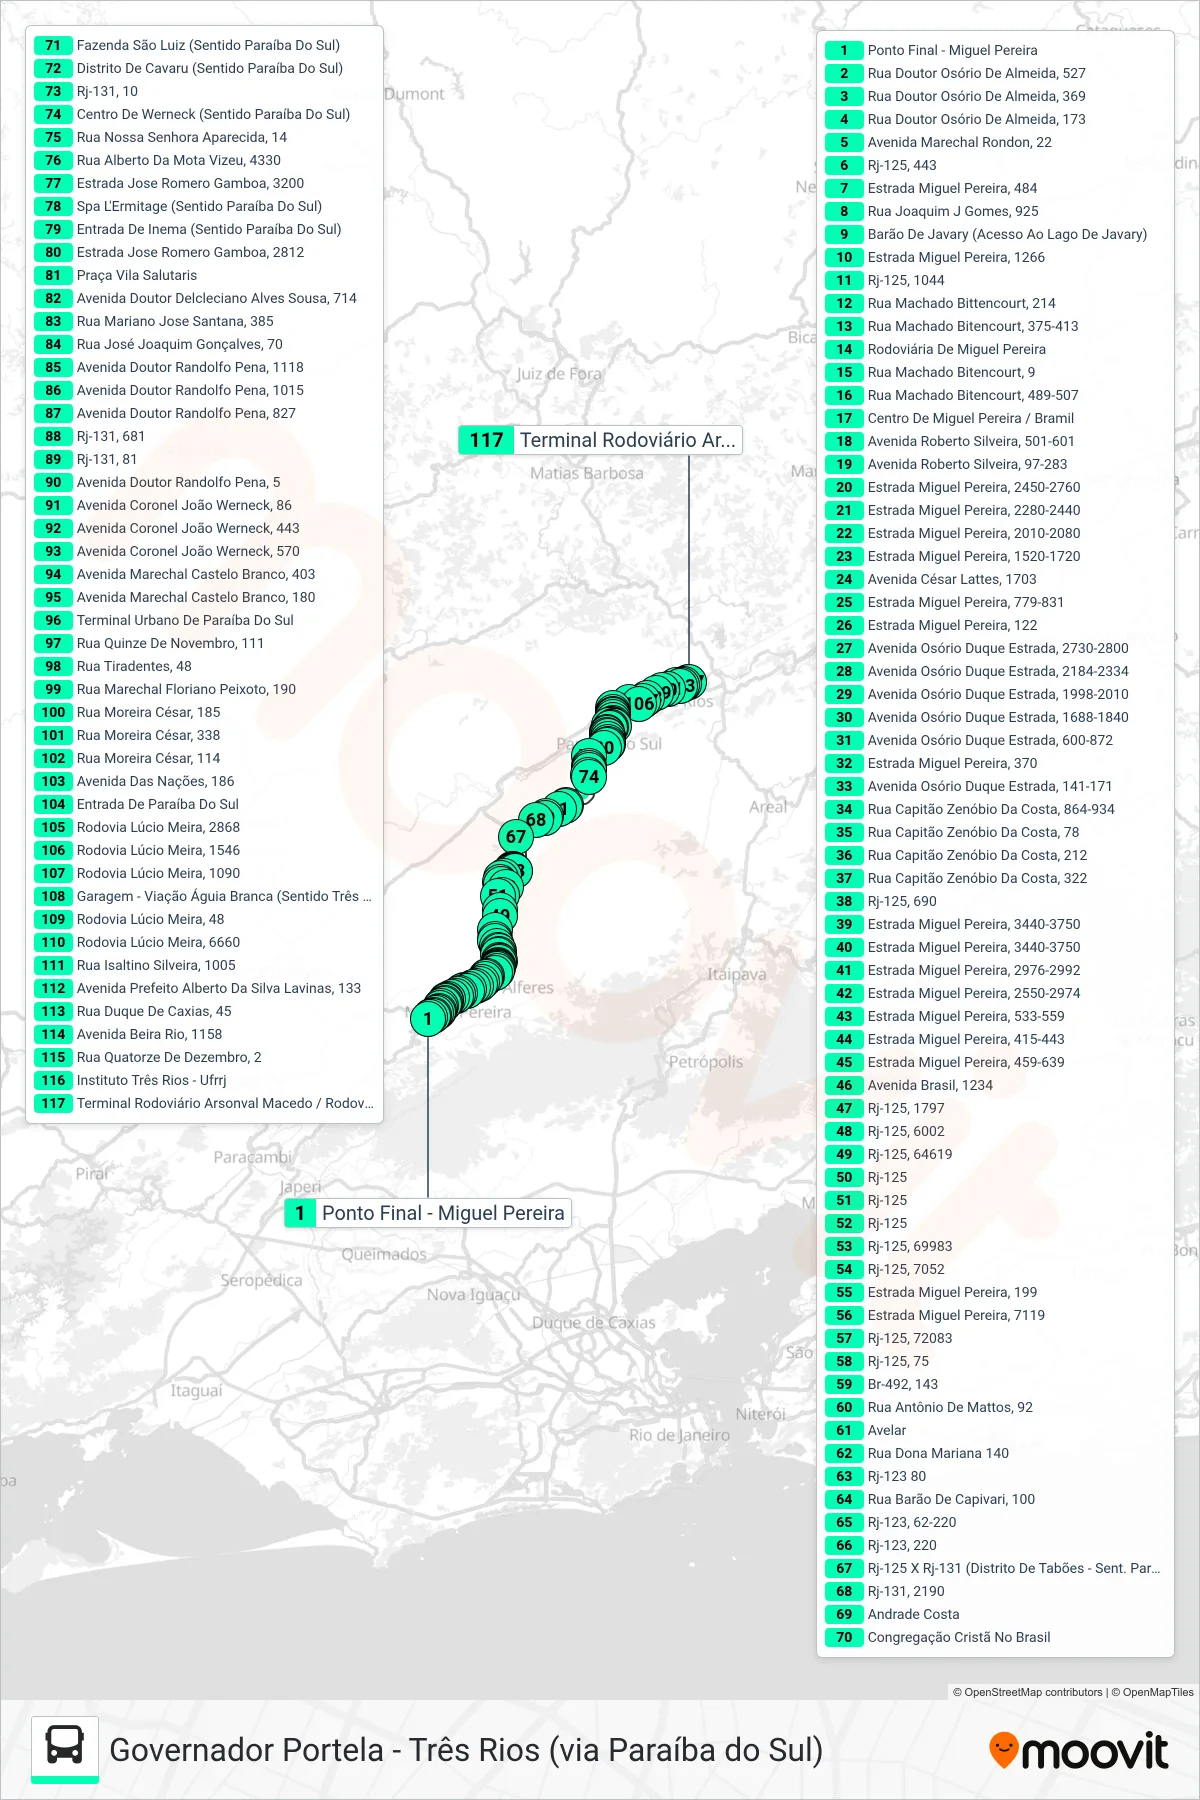Select stop 2 Rua Doutor Osório De Almeida, 527
Image resolution: width=1200 pixels, height=1800 pixels.
click(x=995, y=73)
